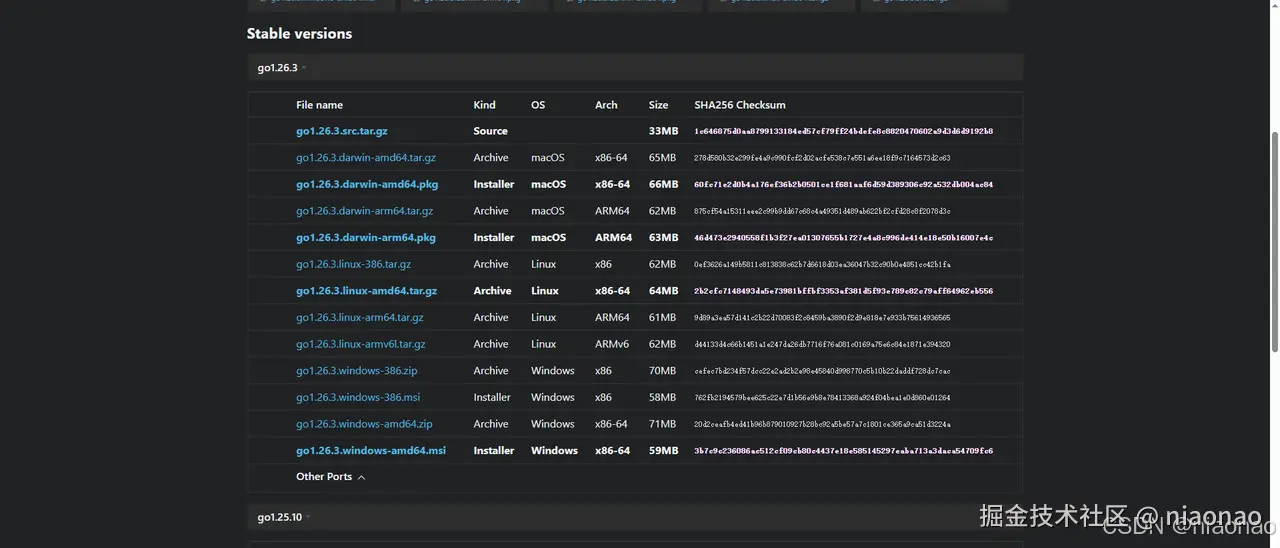Select the Source kind cell
The width and height of the screenshot is (1280, 548).
(x=490, y=131)
